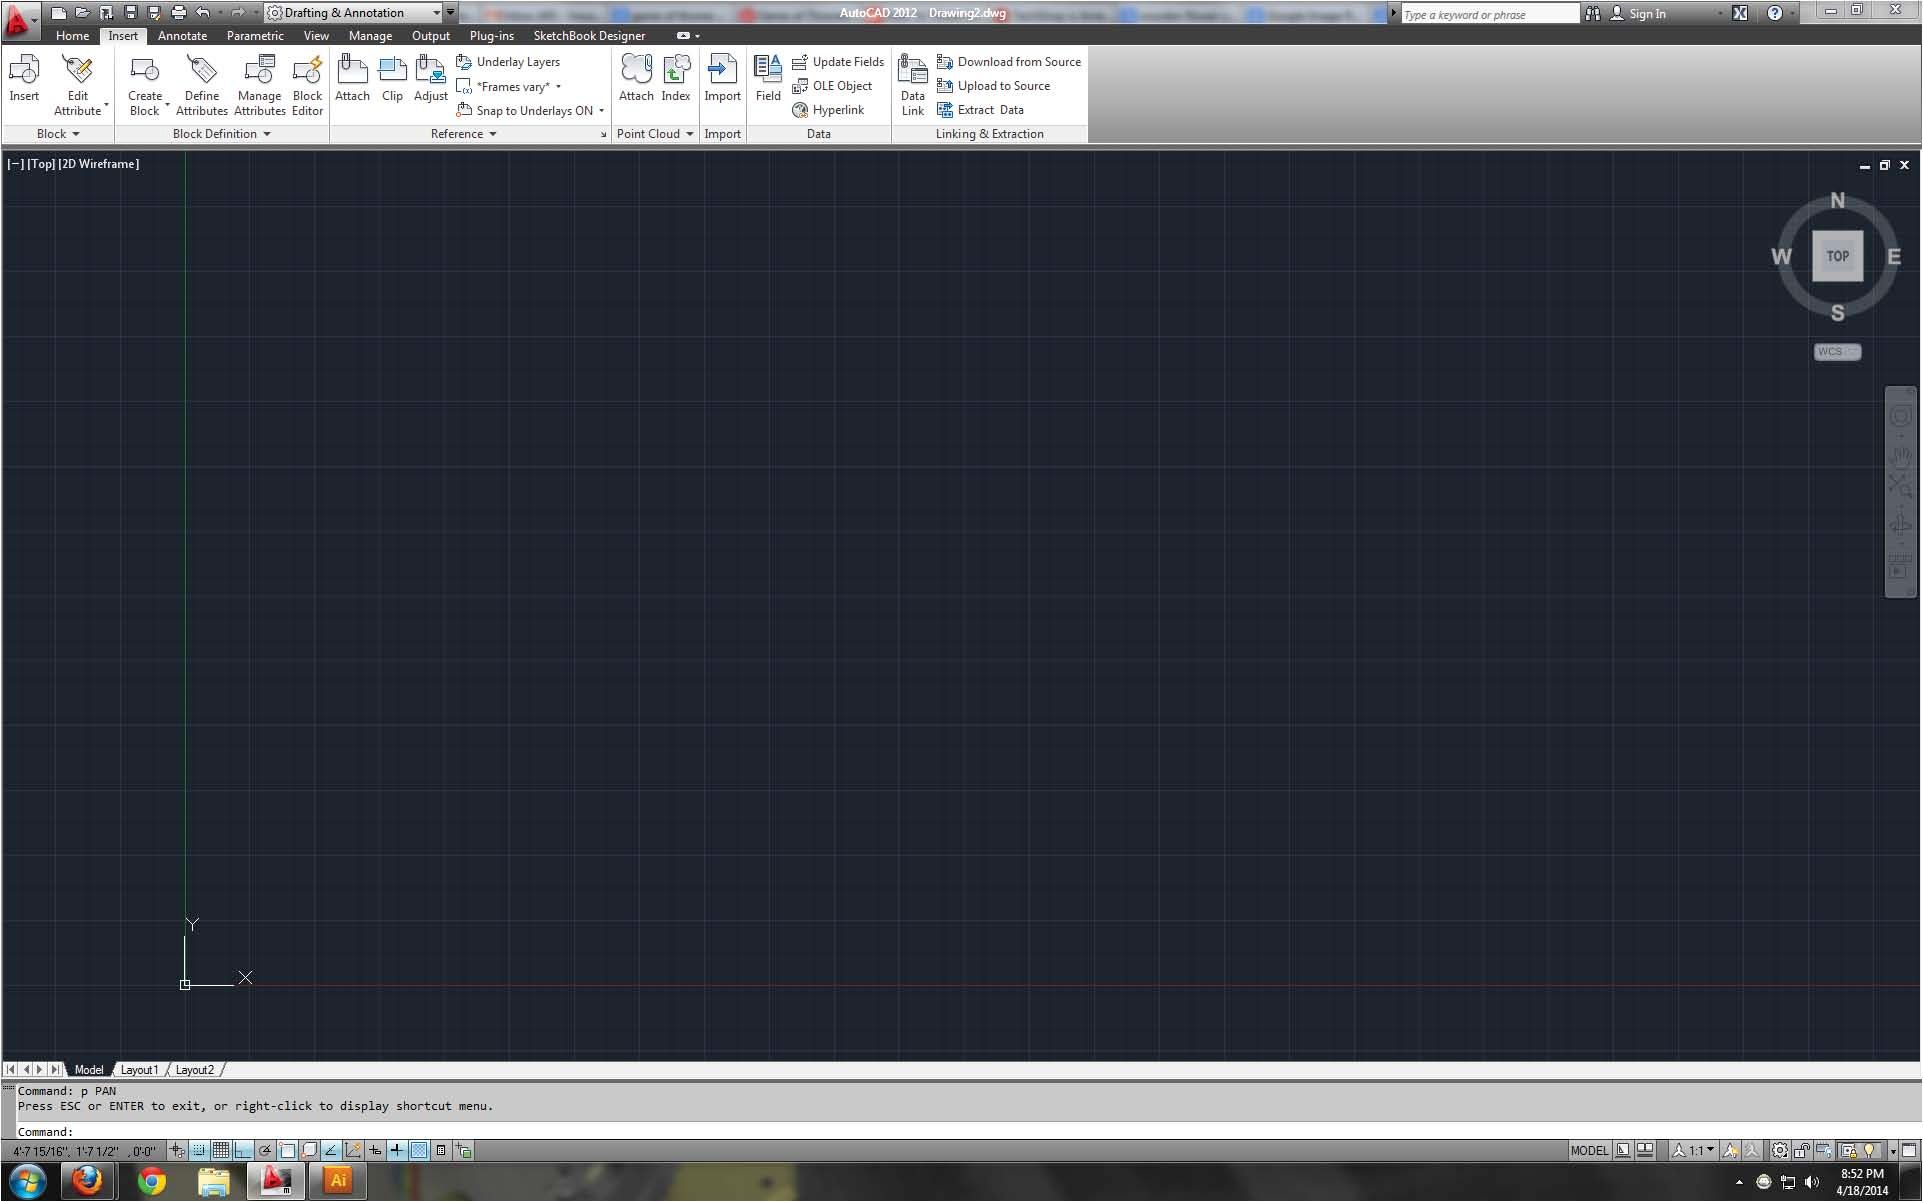Expand the Reference panel dropdown
The height and width of the screenshot is (1202, 1923).
[463, 134]
